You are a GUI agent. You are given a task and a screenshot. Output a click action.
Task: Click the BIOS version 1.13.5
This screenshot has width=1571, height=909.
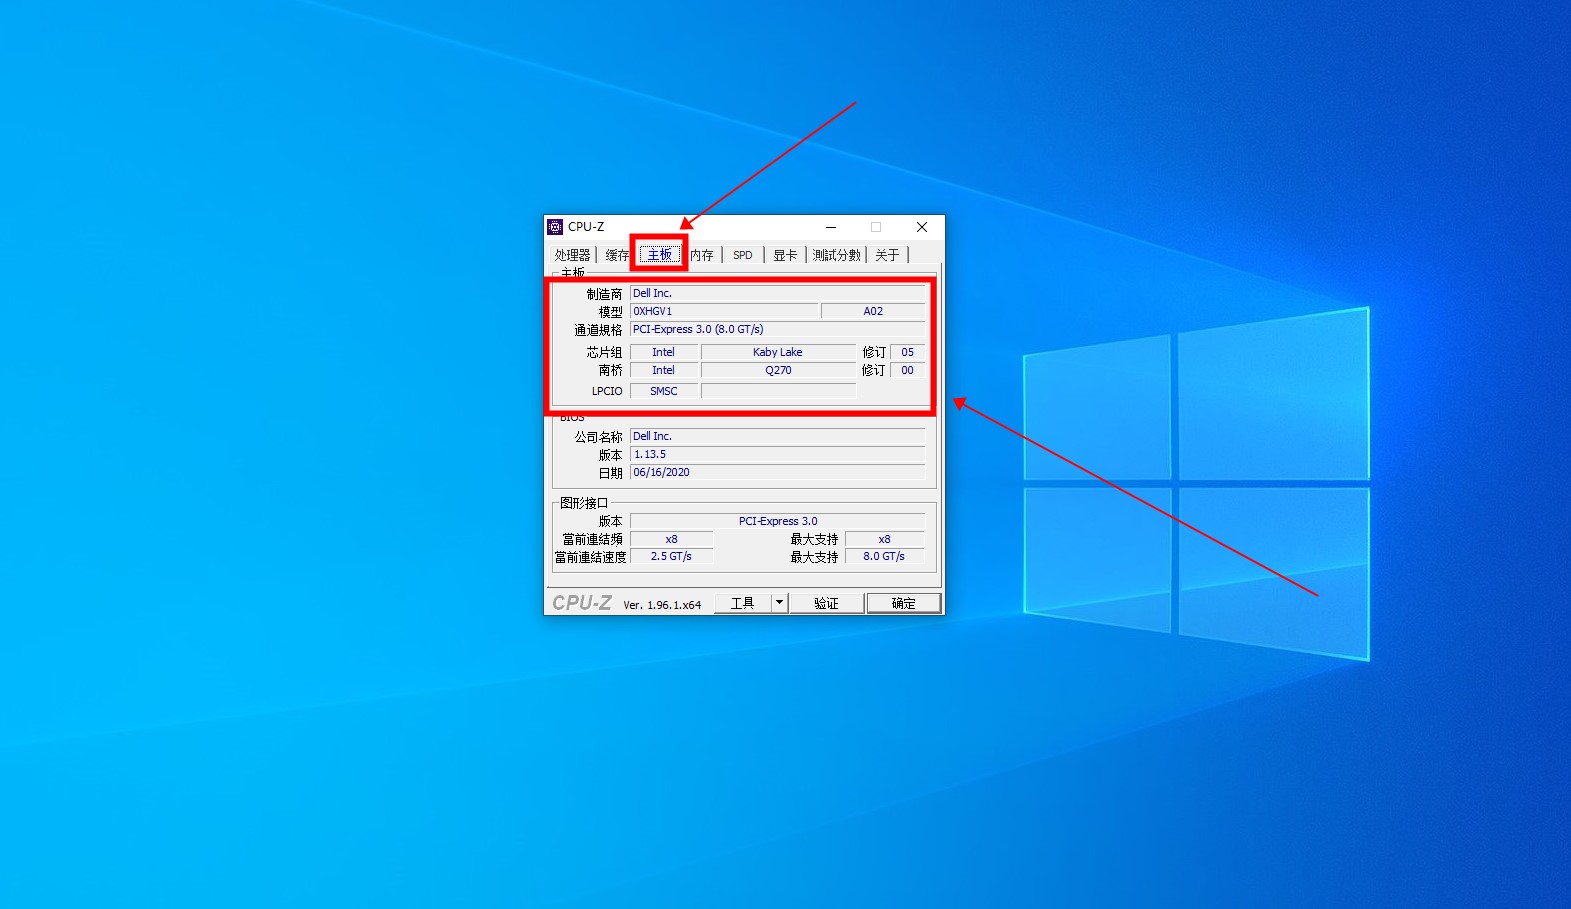coord(778,455)
